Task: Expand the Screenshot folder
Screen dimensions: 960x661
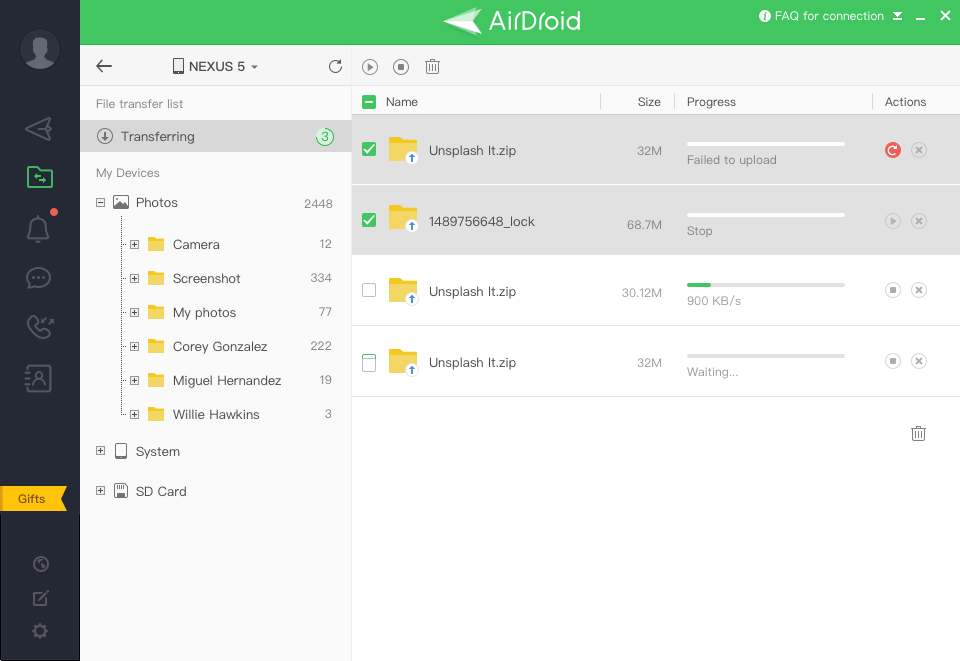Action: tap(135, 278)
